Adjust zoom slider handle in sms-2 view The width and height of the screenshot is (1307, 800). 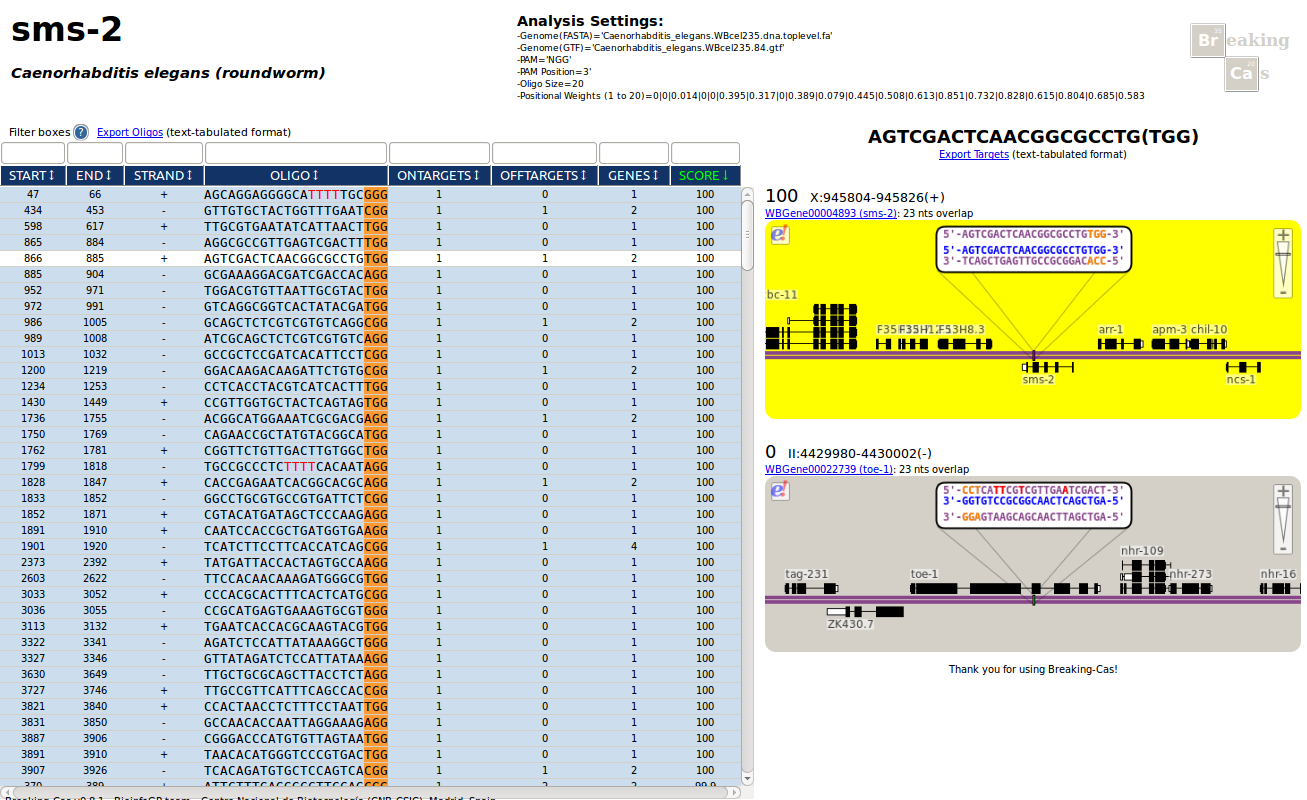click(x=1282, y=254)
